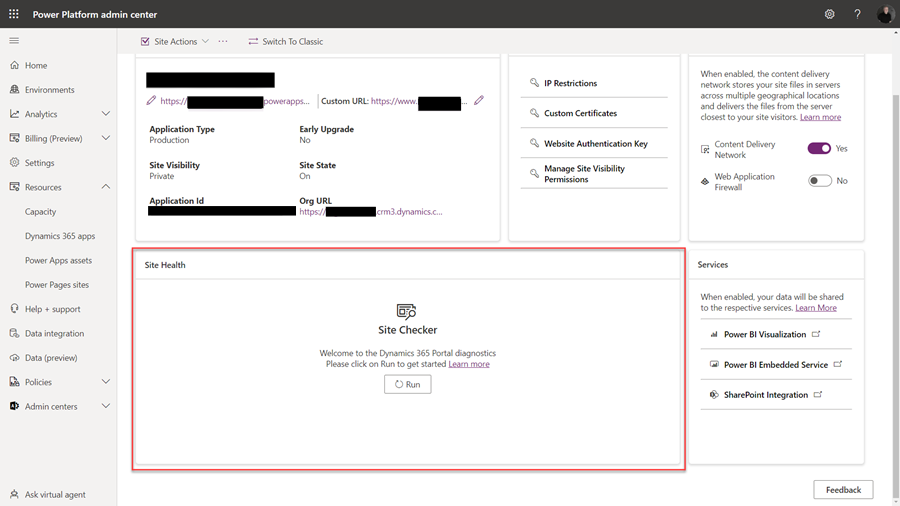Enable the Web Application Firewall toggle
The width and height of the screenshot is (900, 506).
[819, 181]
